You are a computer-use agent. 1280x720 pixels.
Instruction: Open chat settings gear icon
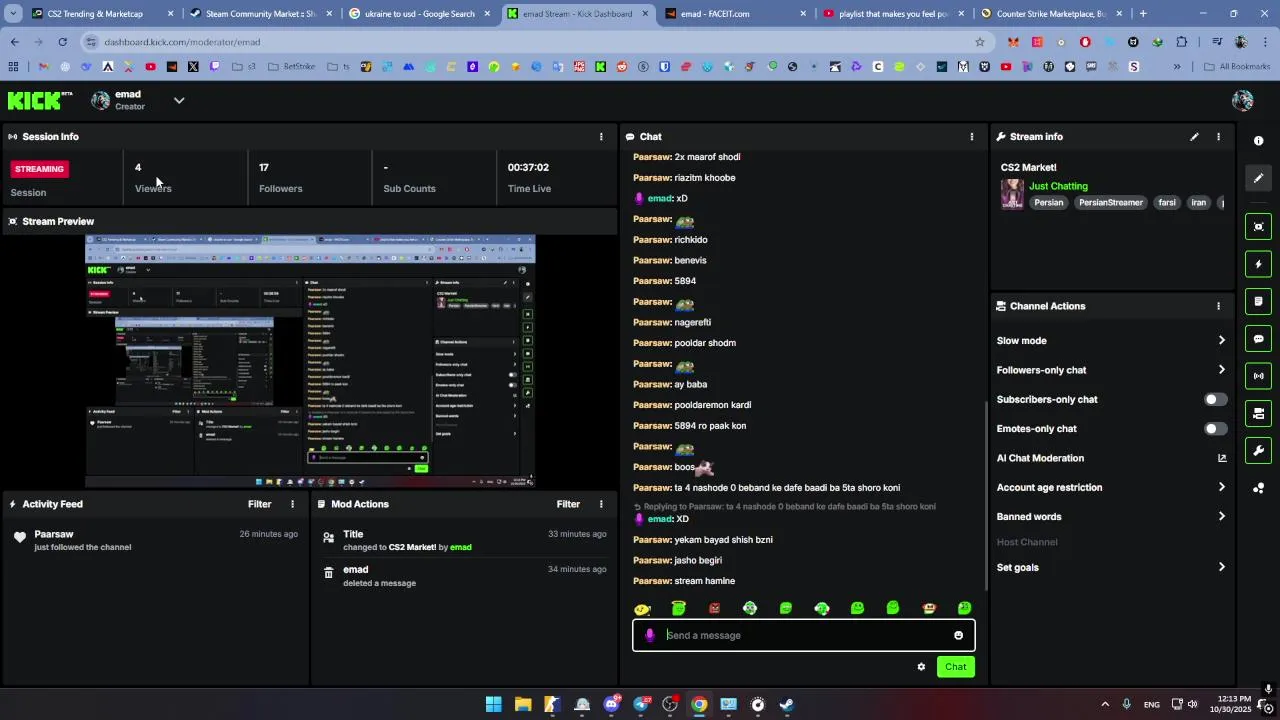click(x=921, y=667)
